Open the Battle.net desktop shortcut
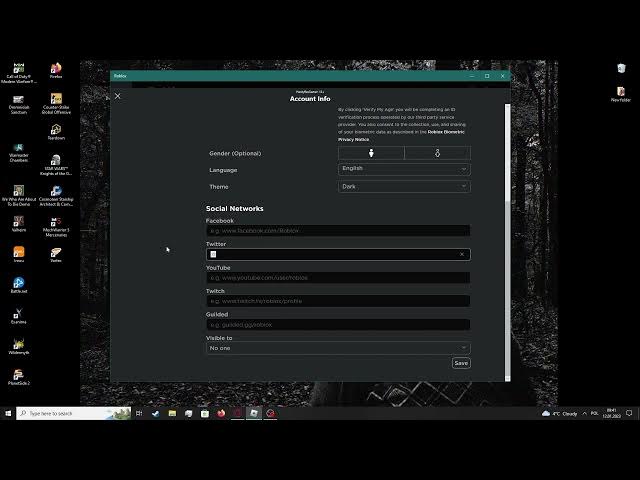Image resolution: width=640 pixels, height=480 pixels. click(x=19, y=285)
